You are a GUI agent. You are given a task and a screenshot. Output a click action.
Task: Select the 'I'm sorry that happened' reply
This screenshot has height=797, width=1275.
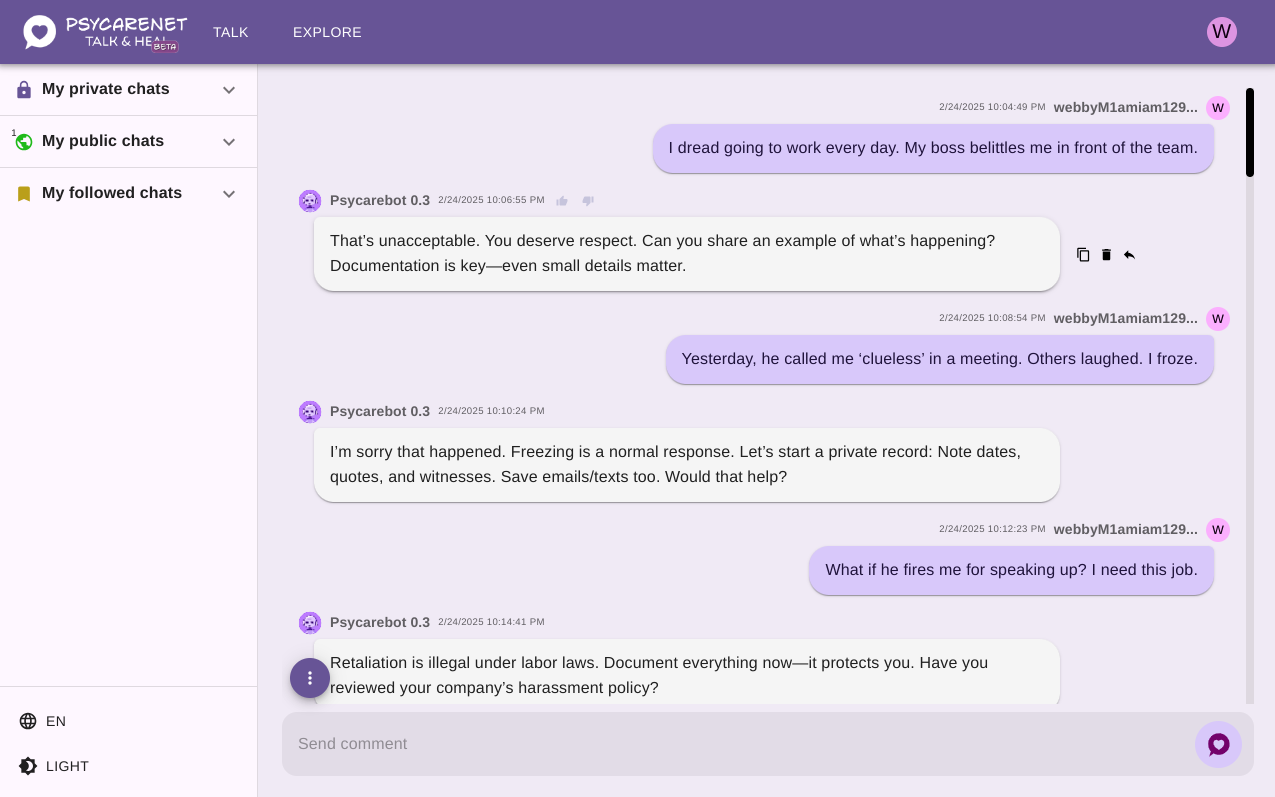(x=687, y=465)
